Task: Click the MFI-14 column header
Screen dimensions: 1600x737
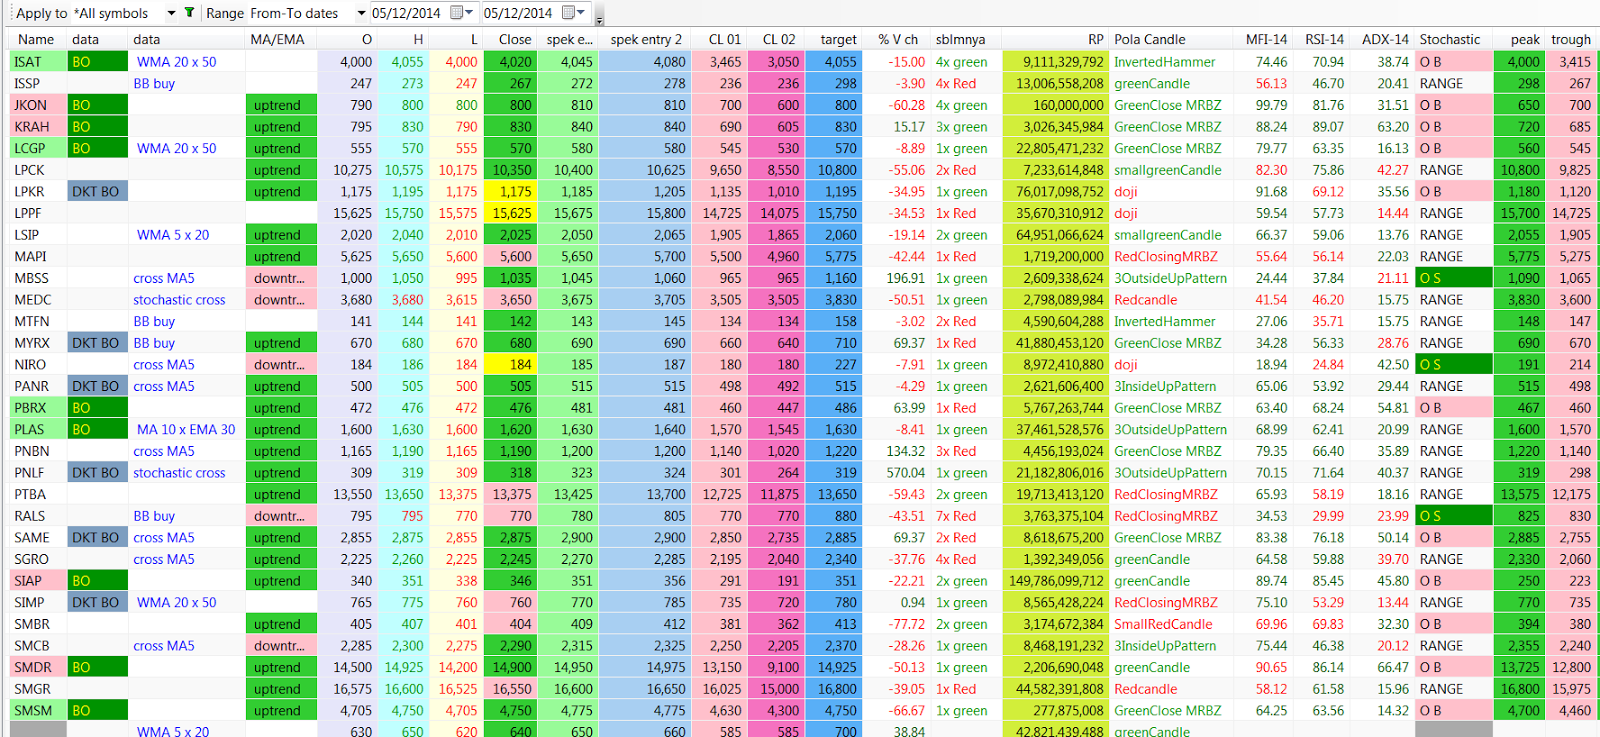Action: pos(1266,39)
